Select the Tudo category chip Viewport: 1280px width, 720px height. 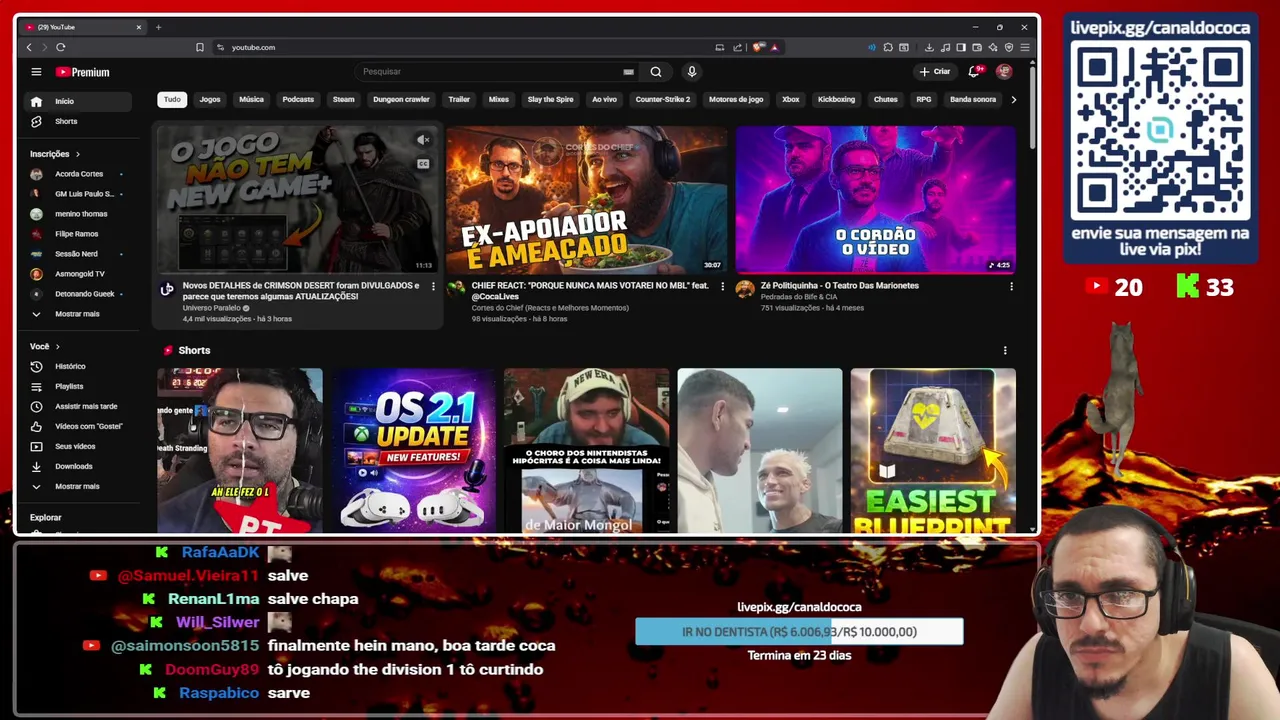point(172,99)
